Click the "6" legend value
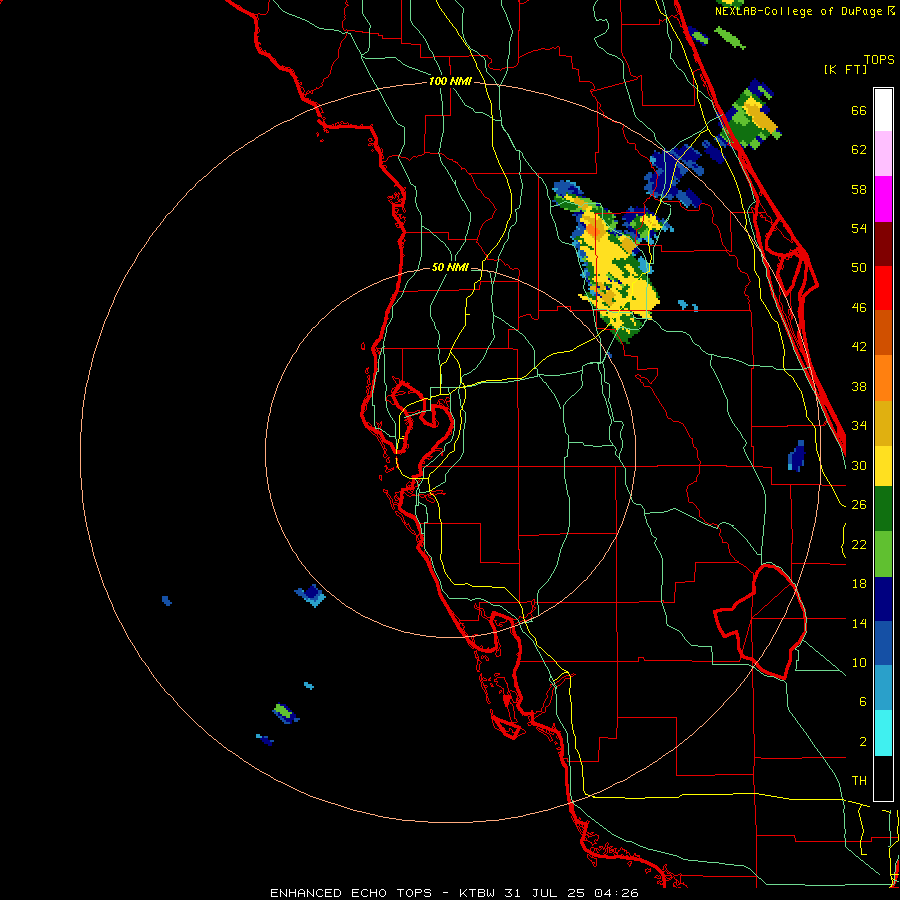900x900 pixels. click(863, 702)
